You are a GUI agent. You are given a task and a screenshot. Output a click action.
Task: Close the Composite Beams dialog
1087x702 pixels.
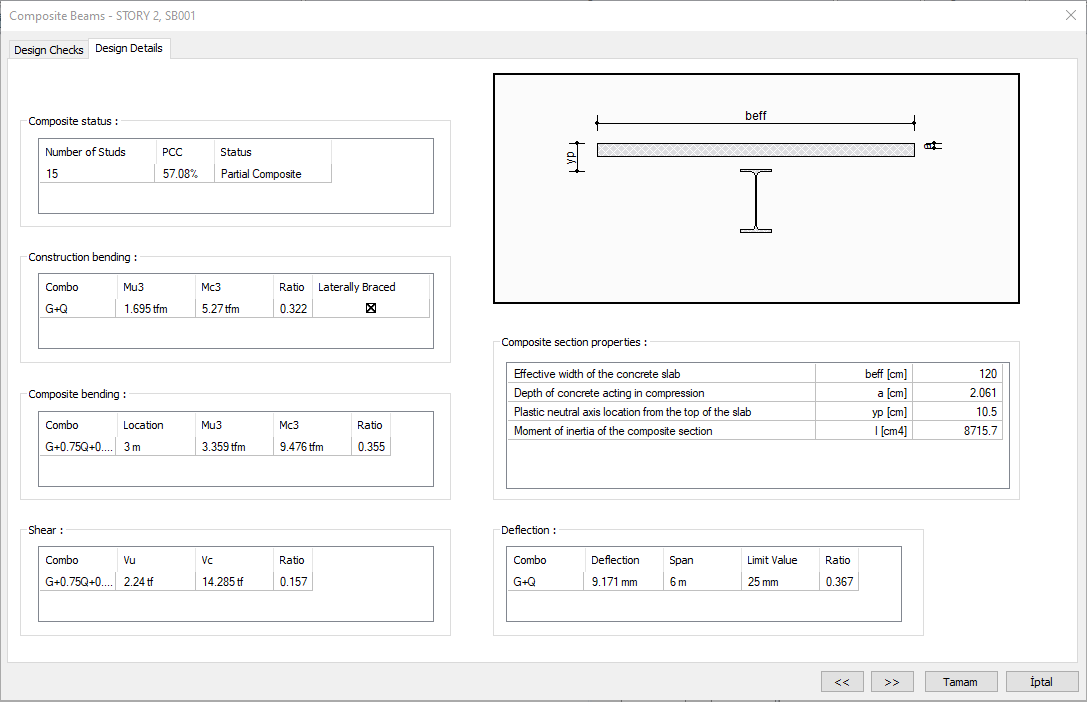point(1070,15)
